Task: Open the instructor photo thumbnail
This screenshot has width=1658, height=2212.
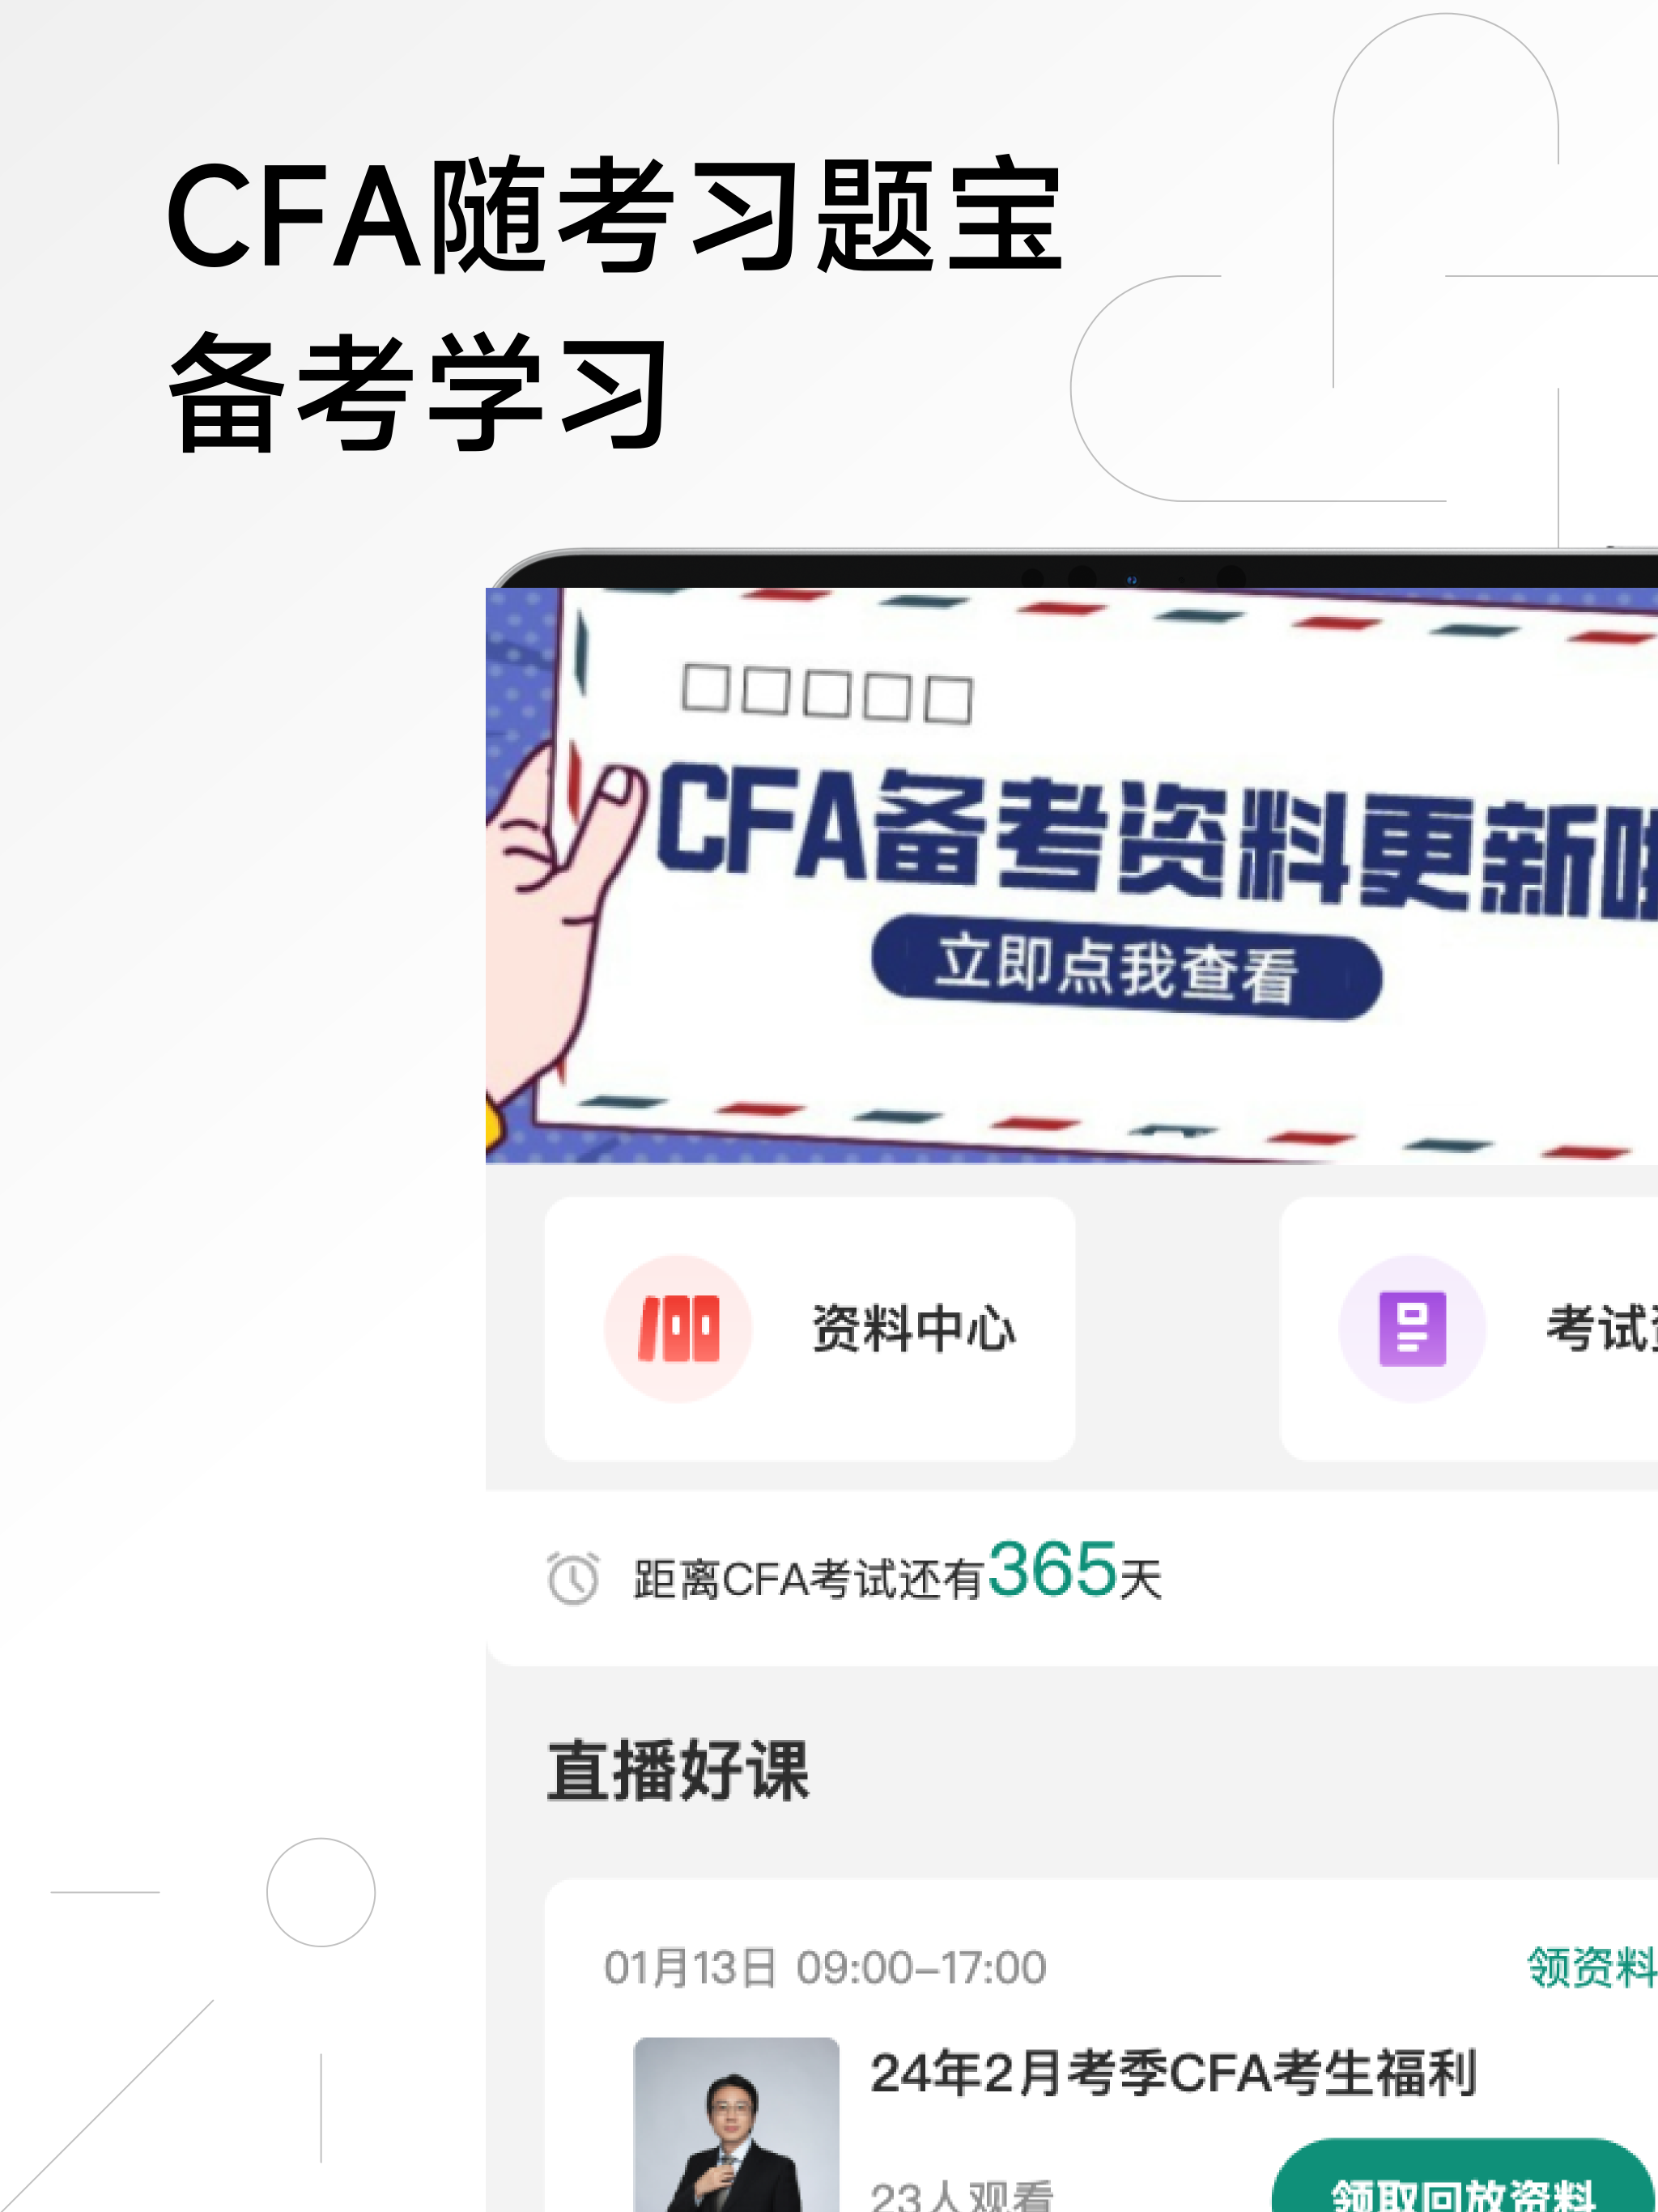Action: pos(736,2124)
